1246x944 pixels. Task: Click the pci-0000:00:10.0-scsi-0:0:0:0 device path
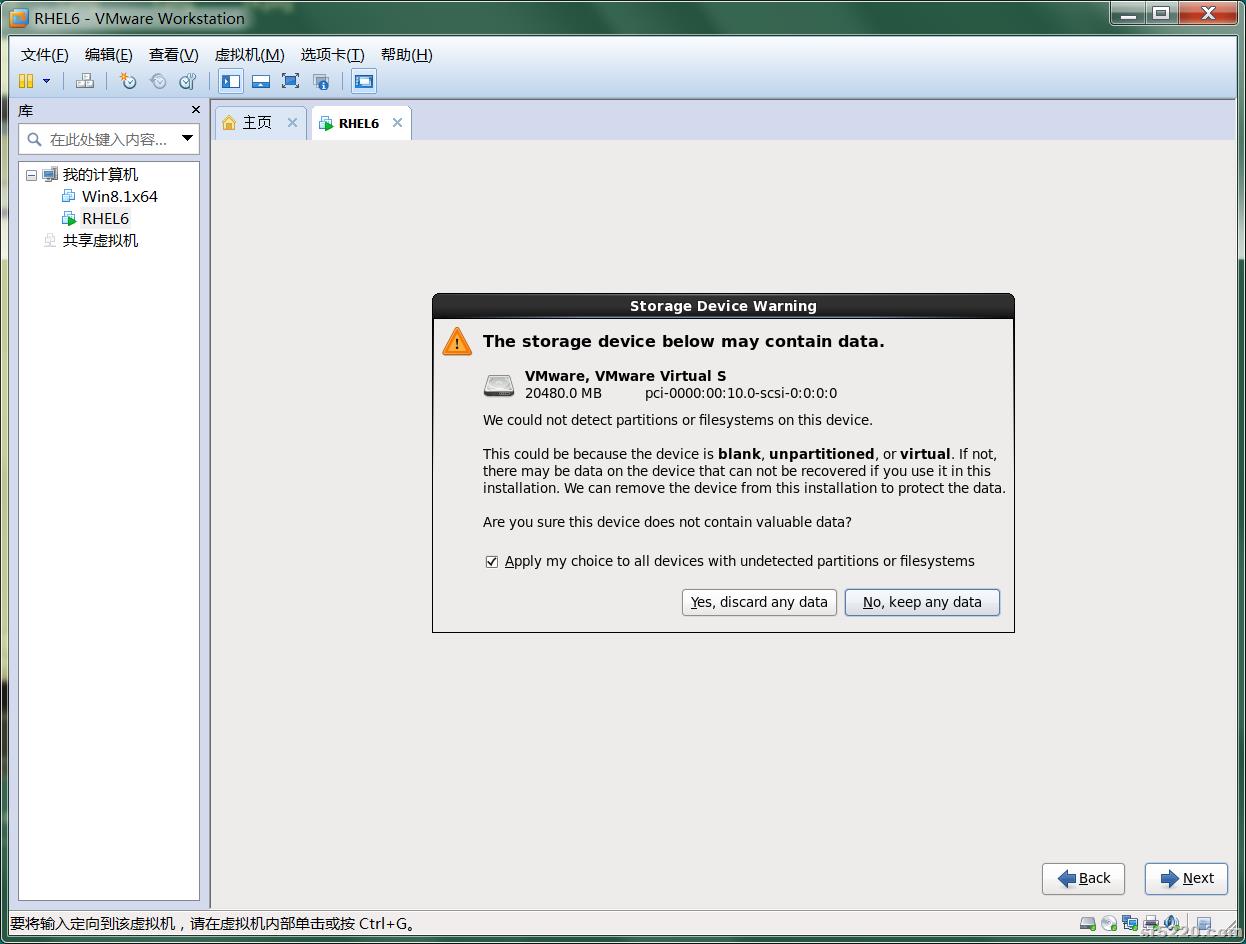[741, 393]
